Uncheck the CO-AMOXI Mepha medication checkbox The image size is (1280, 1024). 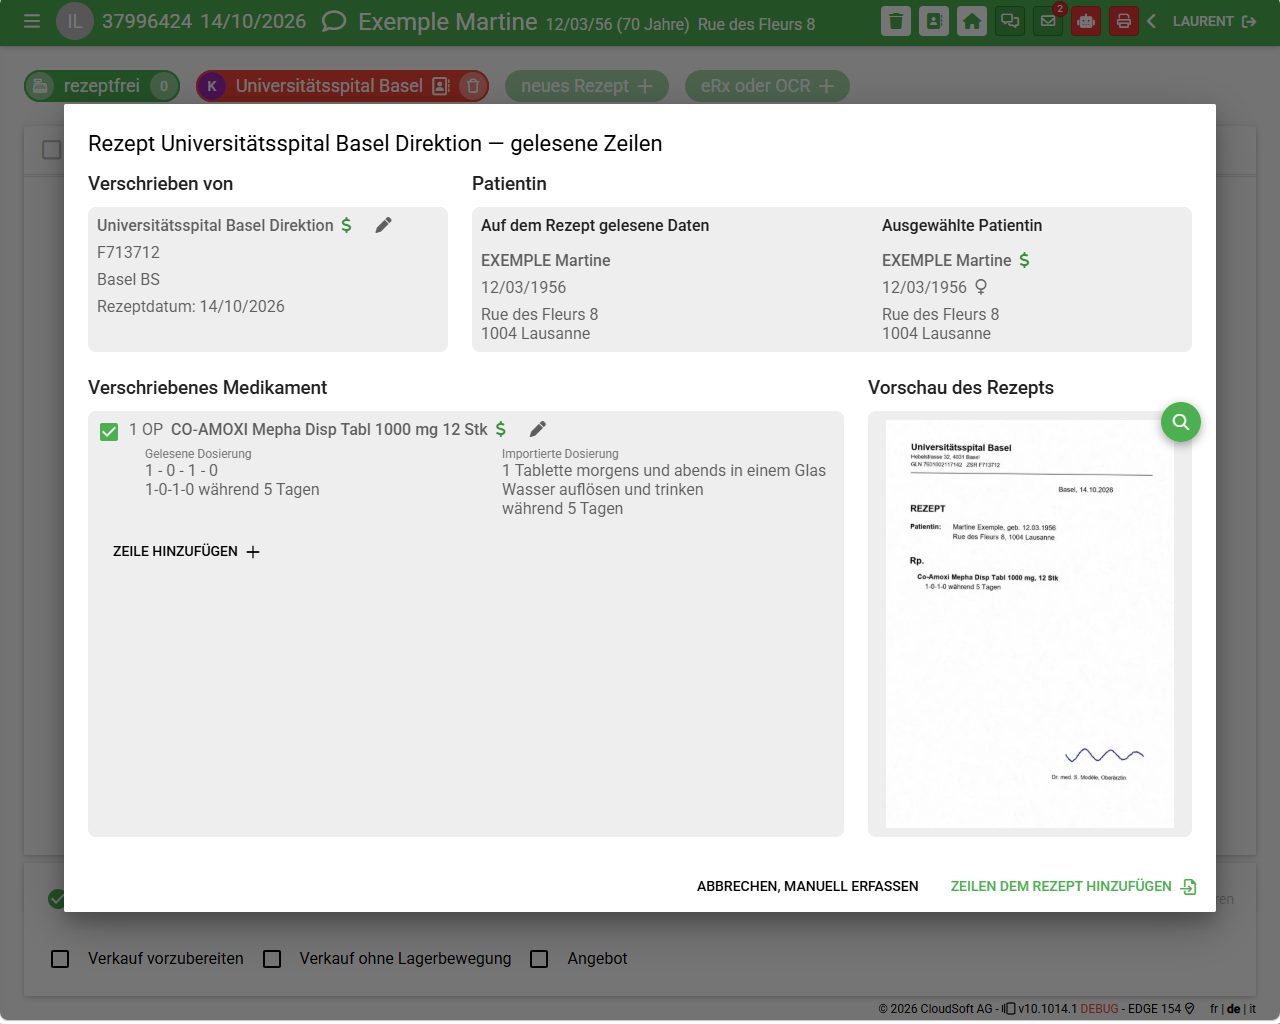click(x=109, y=431)
